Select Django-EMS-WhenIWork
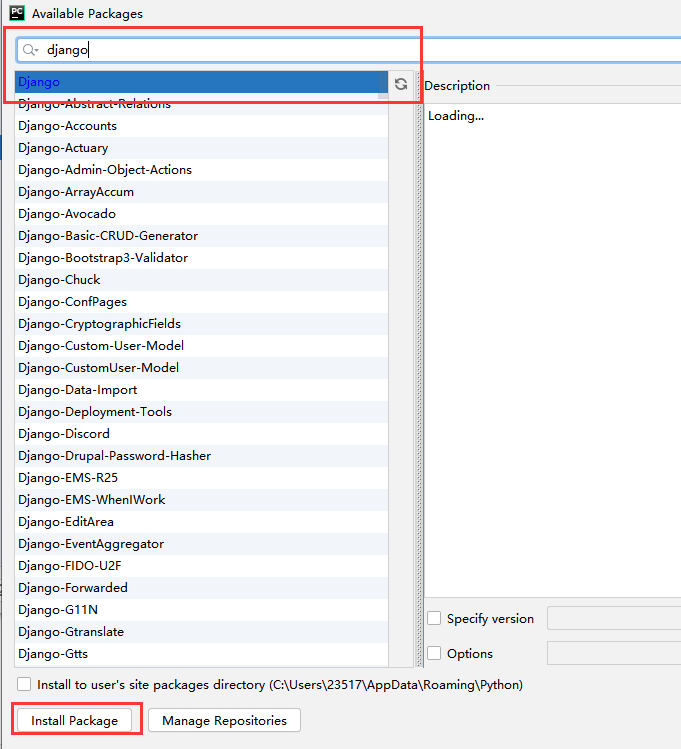681x749 pixels. [202, 499]
